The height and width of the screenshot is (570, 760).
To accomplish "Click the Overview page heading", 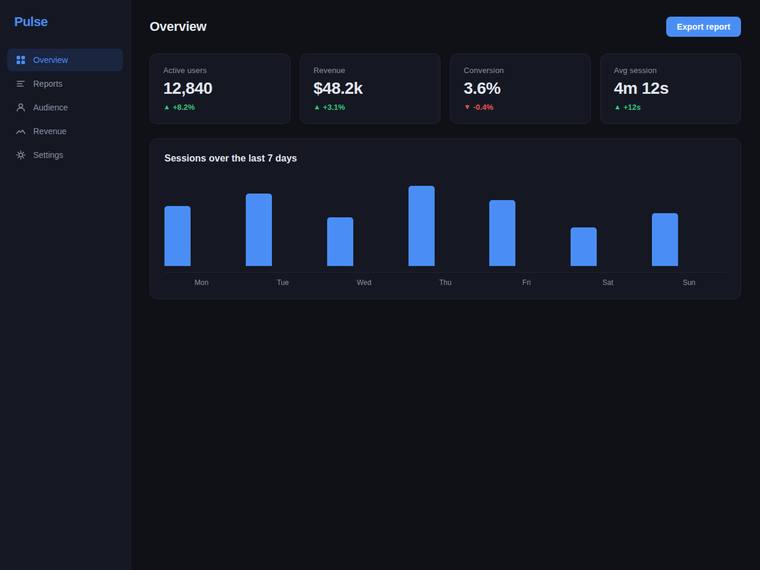I will 178,27.
